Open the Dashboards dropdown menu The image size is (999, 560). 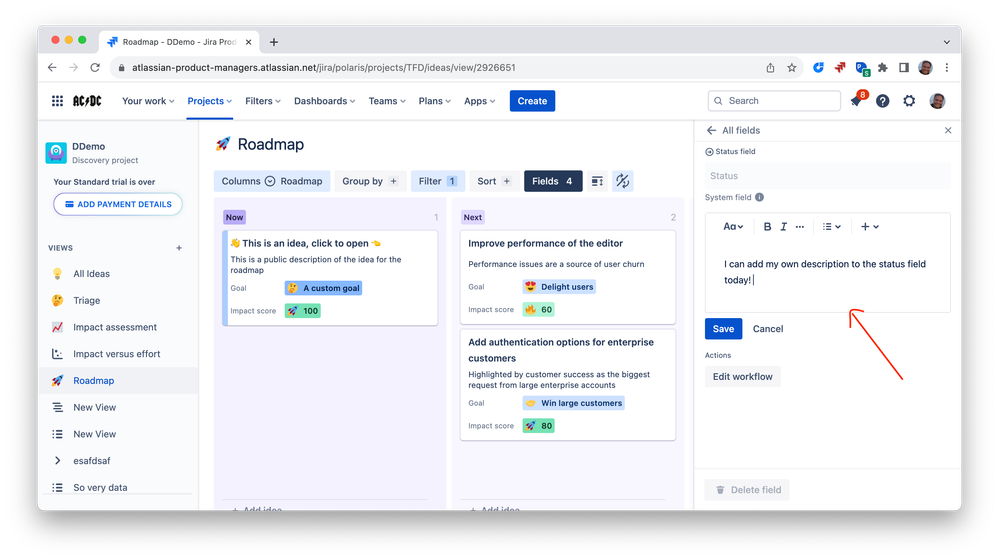(324, 101)
